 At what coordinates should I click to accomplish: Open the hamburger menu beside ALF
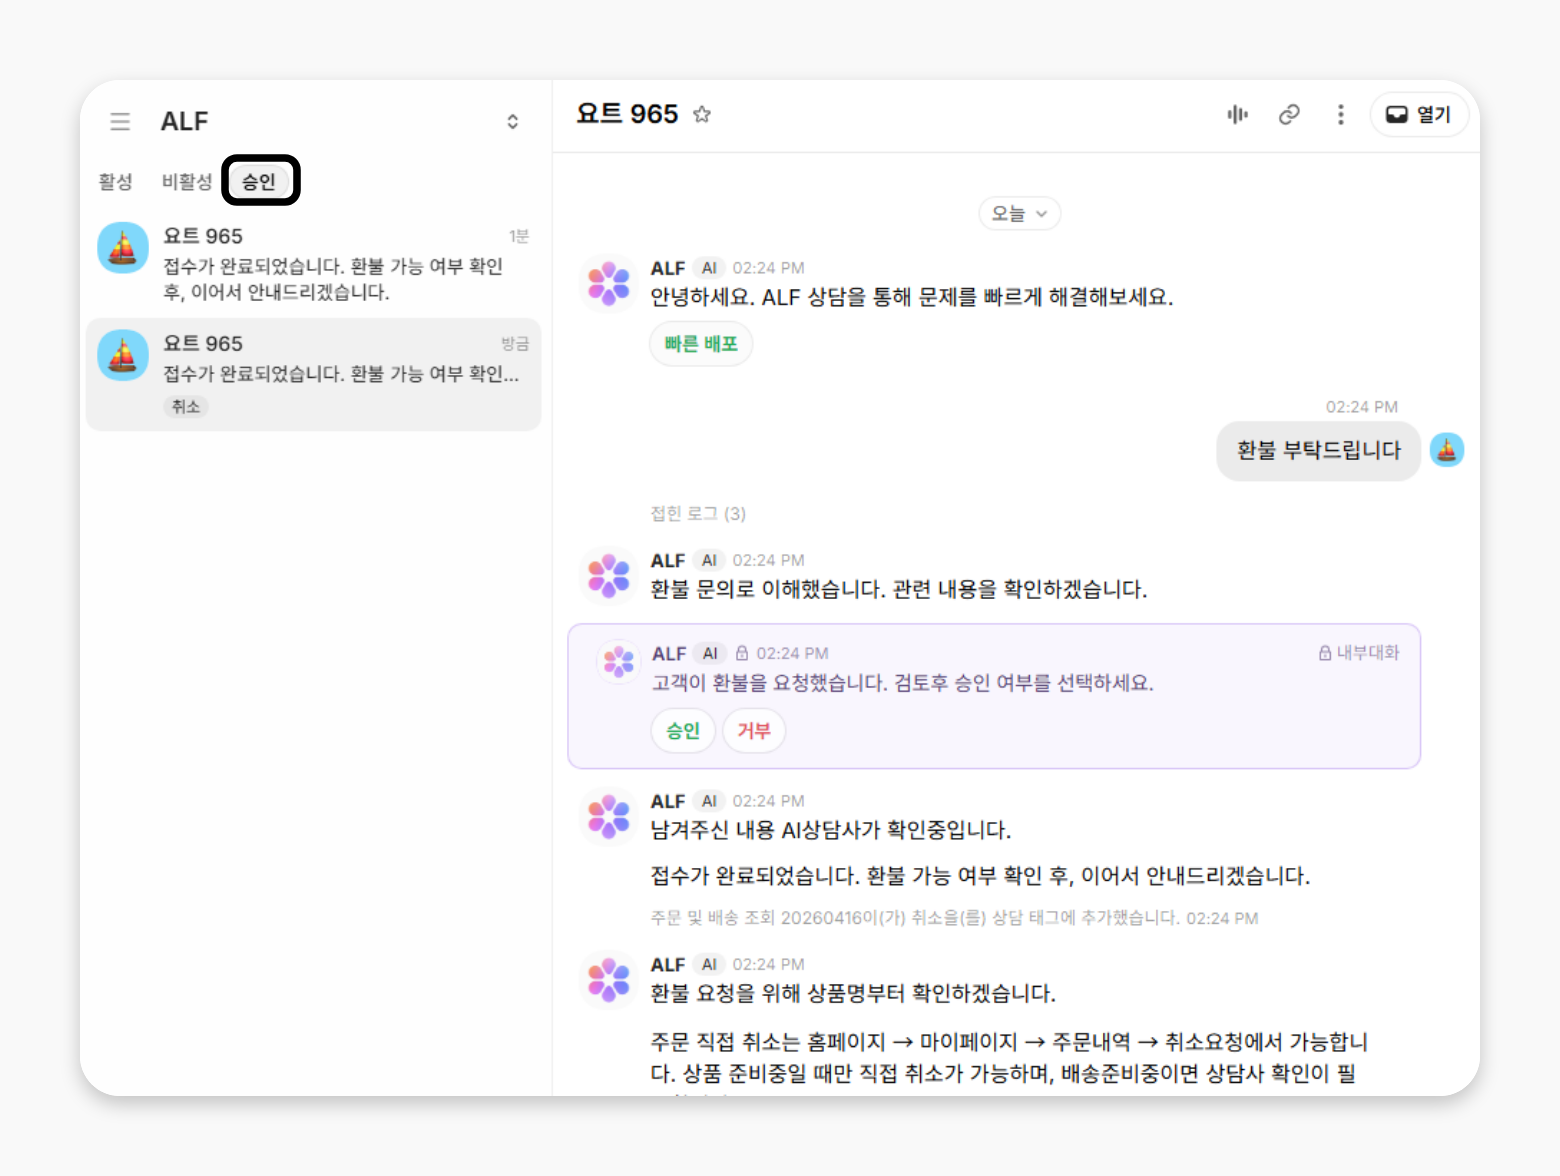tap(120, 122)
